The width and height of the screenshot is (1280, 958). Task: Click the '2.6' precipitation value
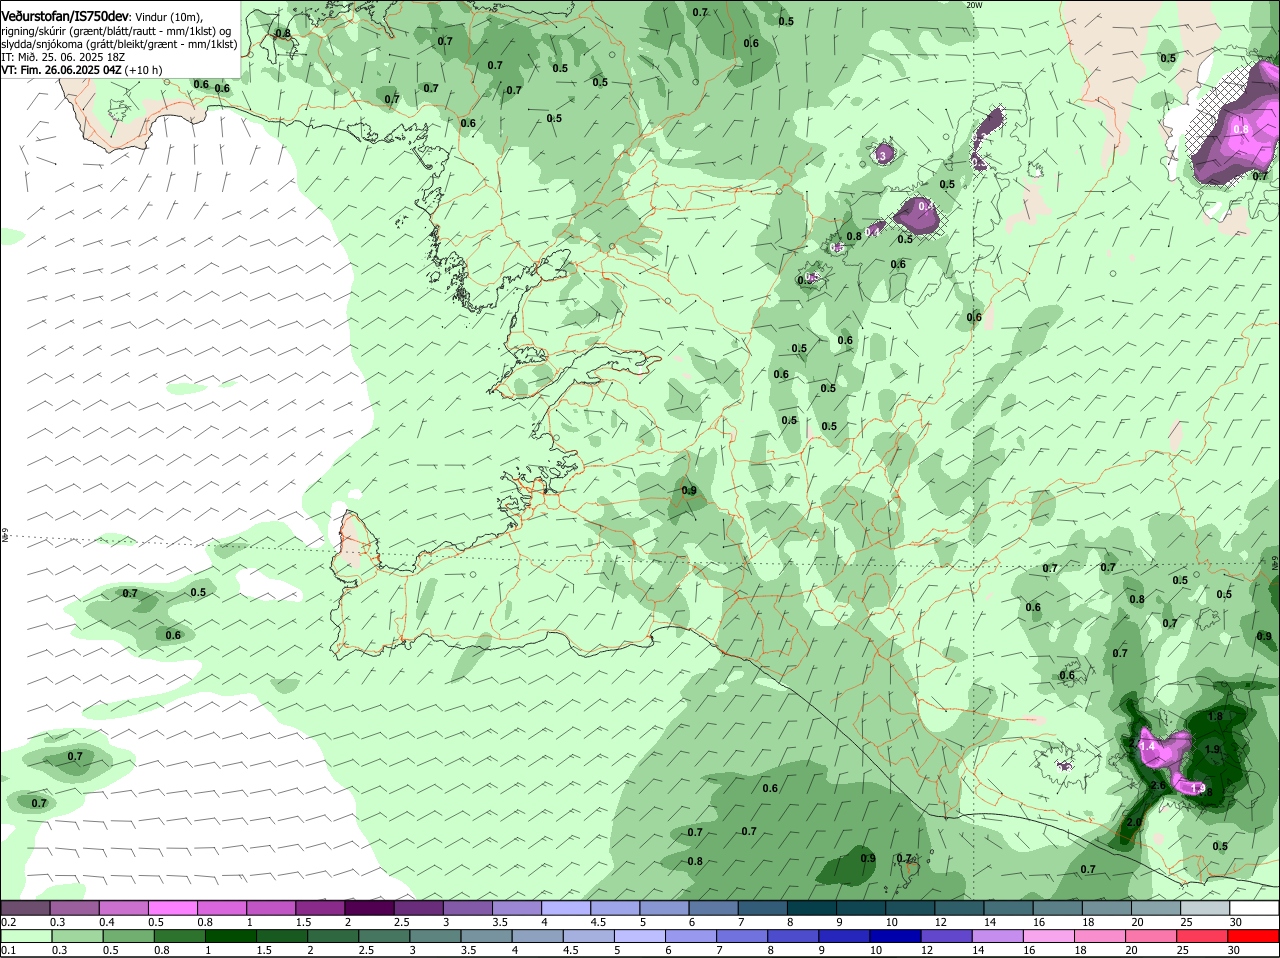click(1158, 786)
